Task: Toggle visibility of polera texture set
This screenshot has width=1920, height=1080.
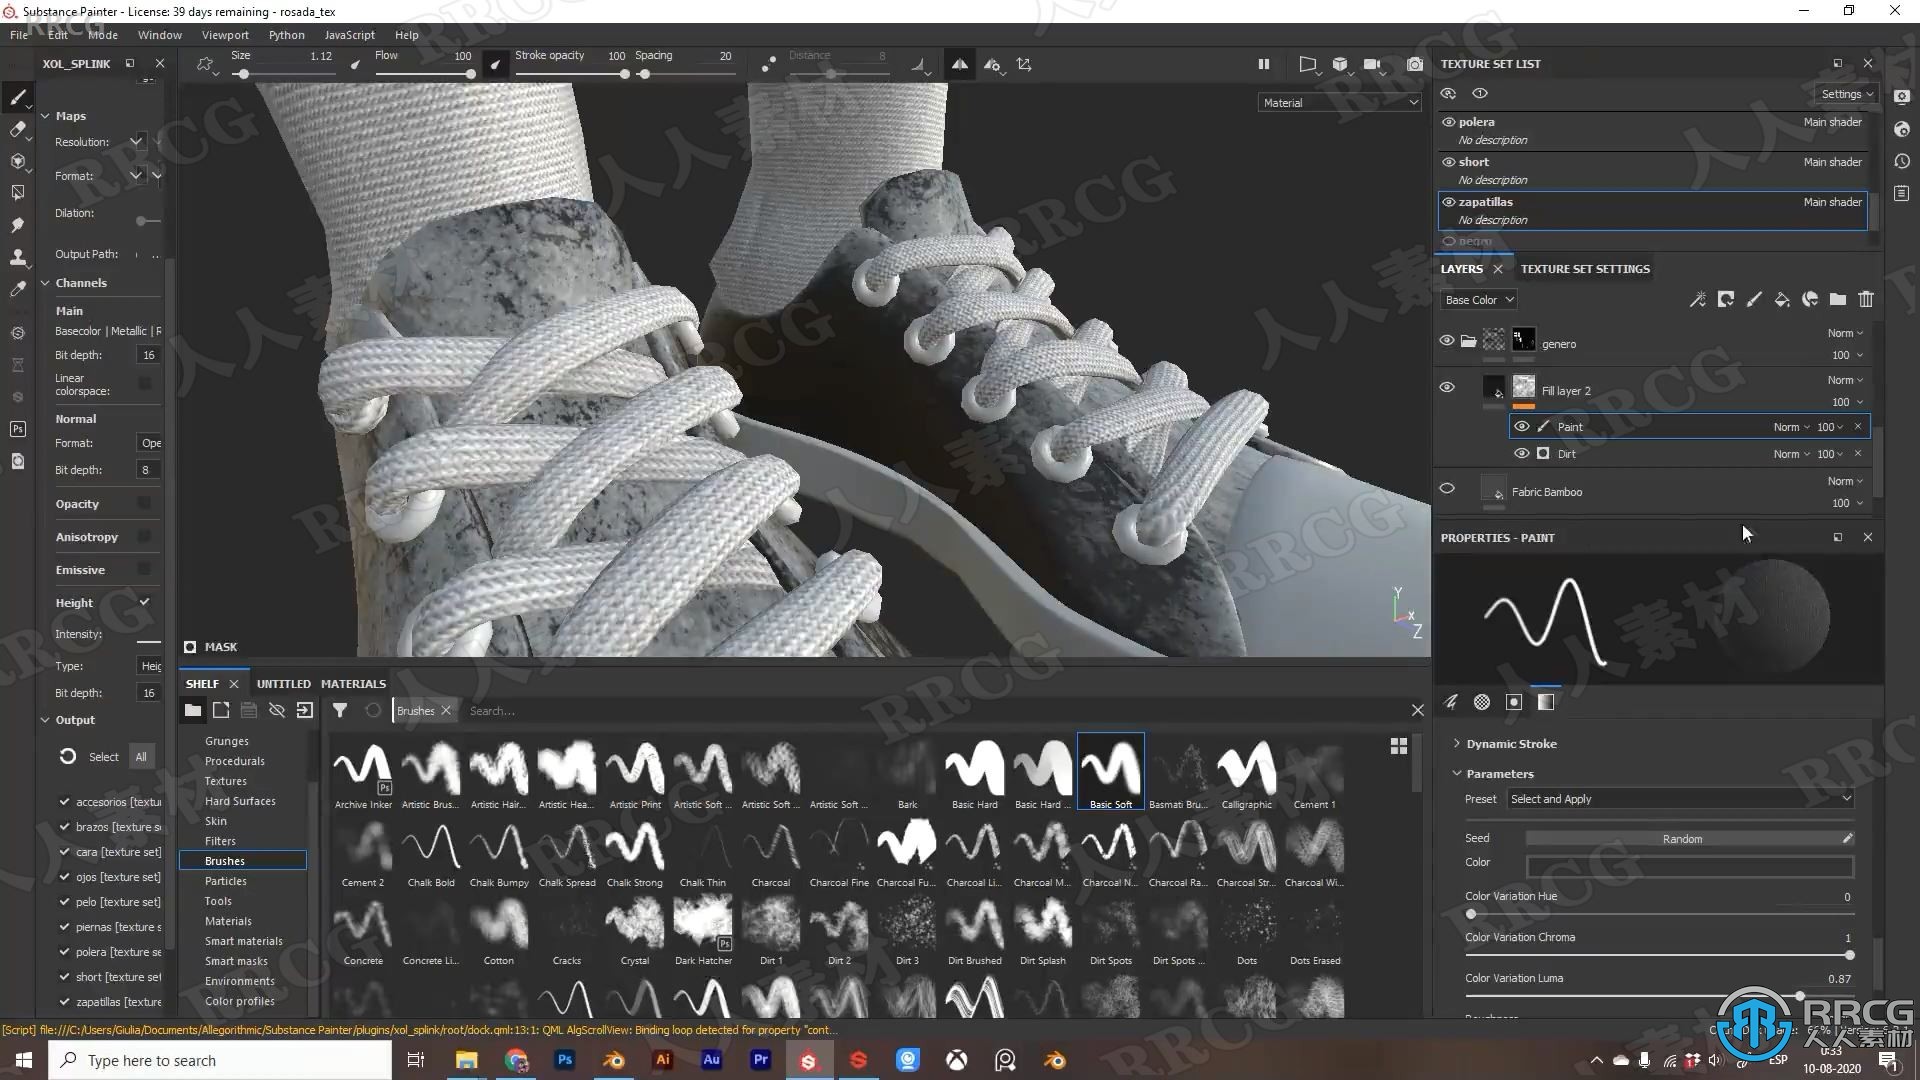Action: click(1448, 122)
